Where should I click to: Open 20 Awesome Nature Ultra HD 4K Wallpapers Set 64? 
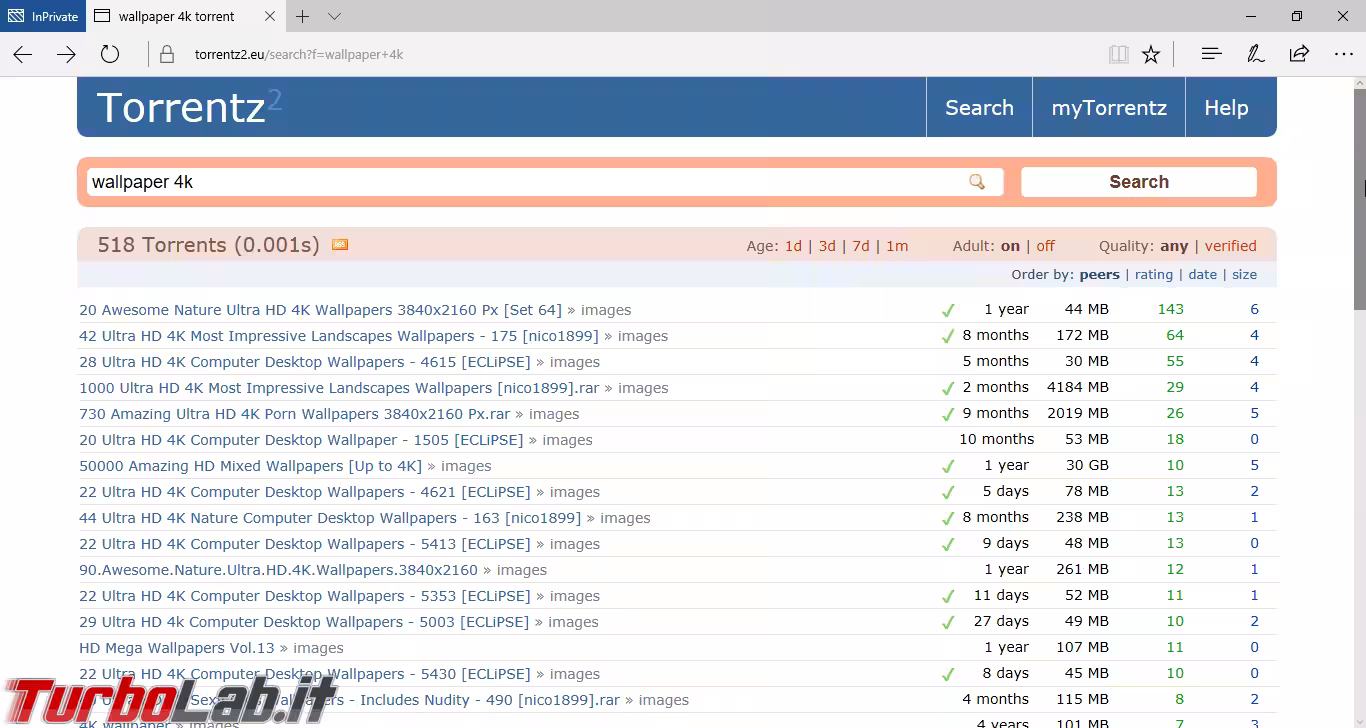click(320, 310)
